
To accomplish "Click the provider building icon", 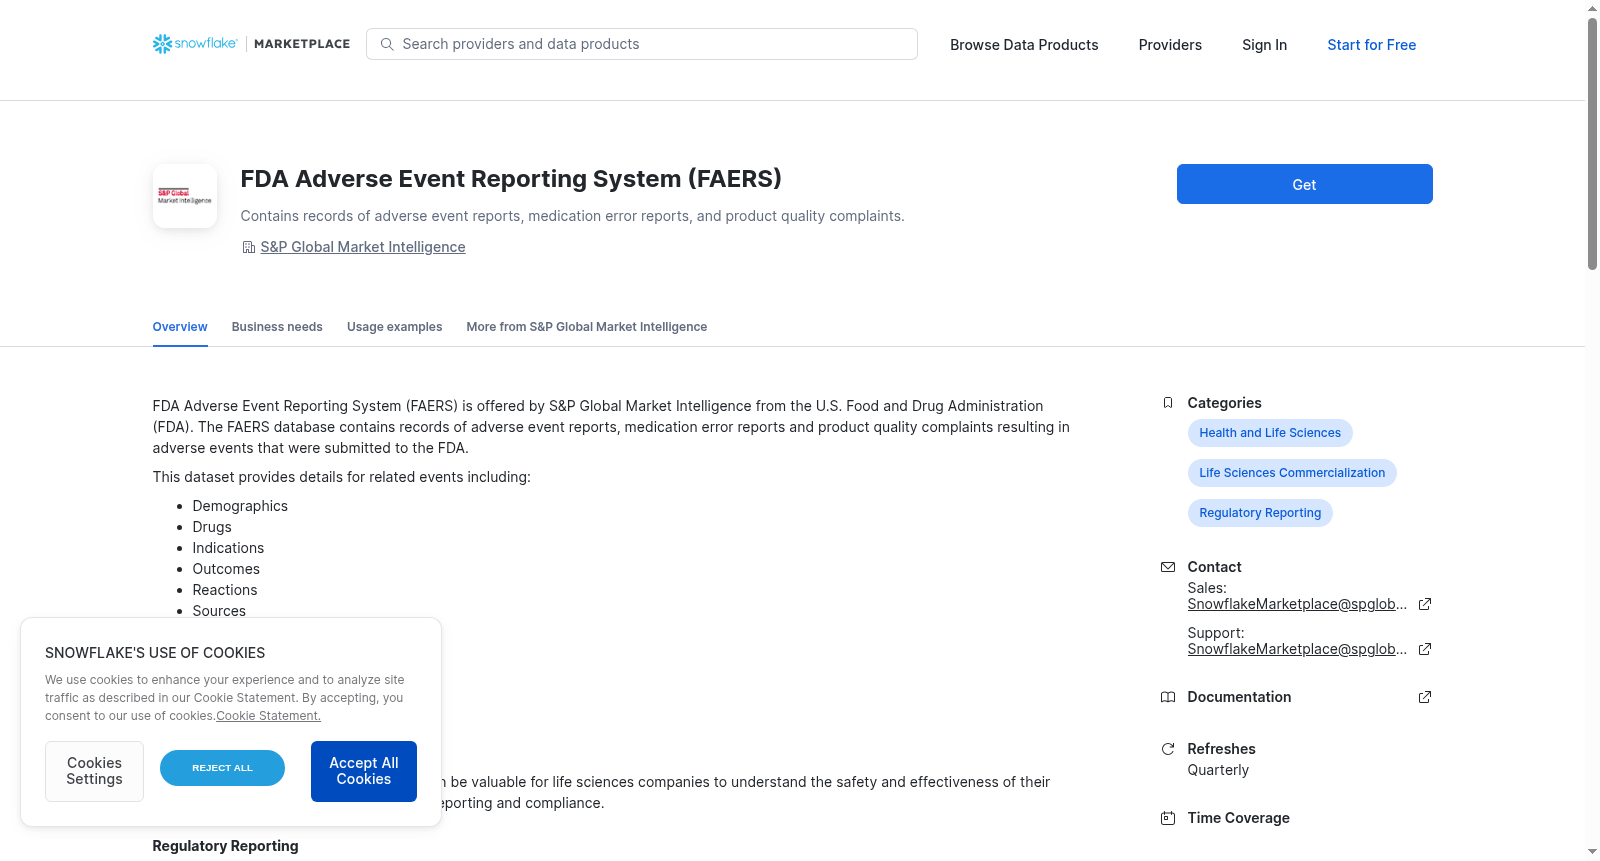I will click(x=248, y=247).
